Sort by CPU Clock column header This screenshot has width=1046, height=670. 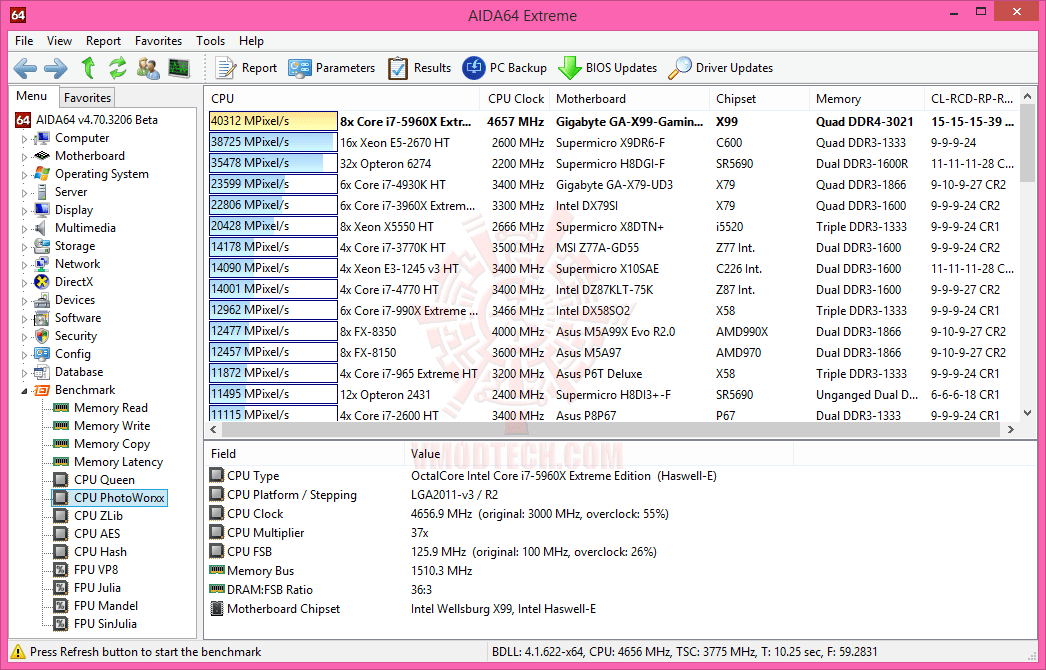coord(515,99)
